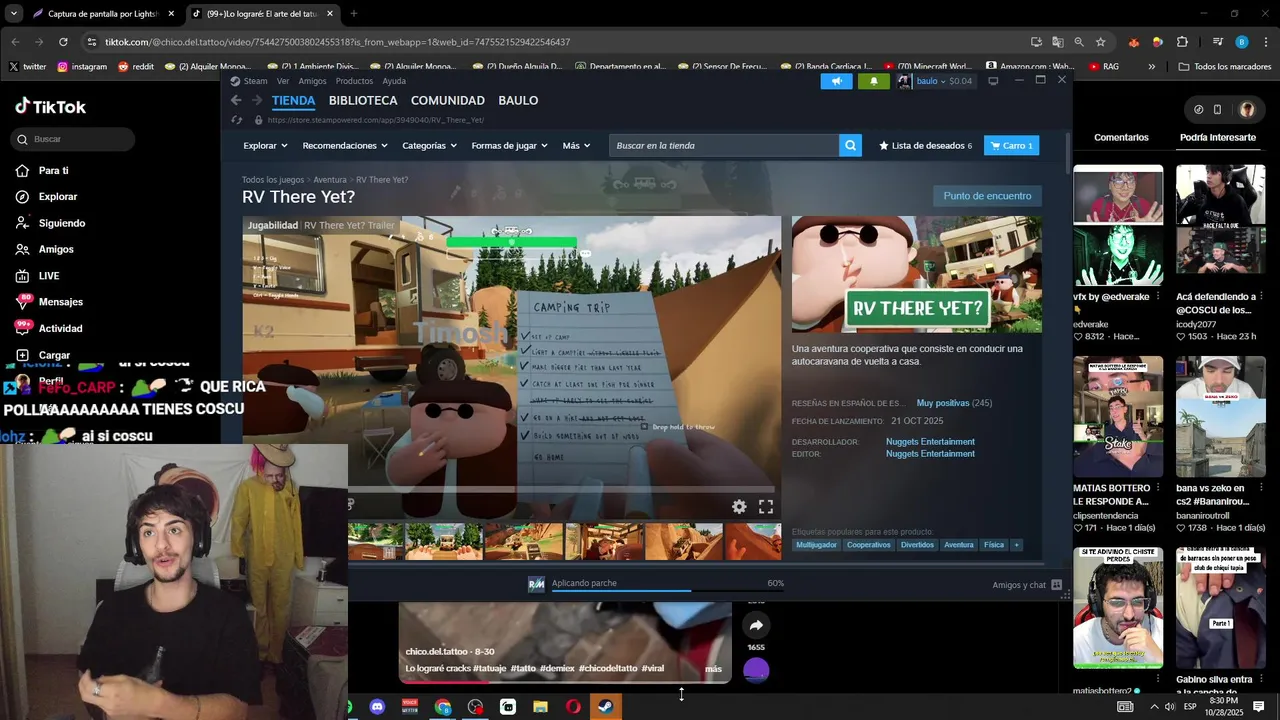Open Chrome media controls icon
The height and width of the screenshot is (720, 1280).
click(1217, 42)
